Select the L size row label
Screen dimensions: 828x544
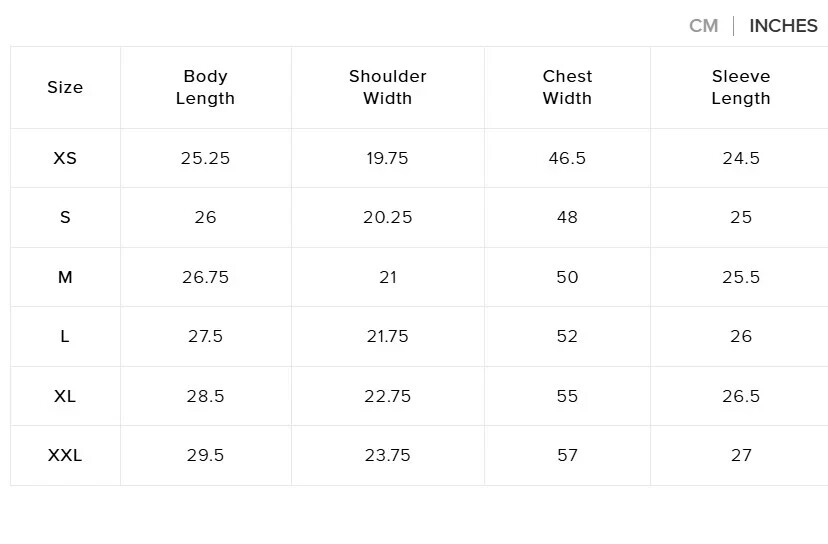pos(65,336)
